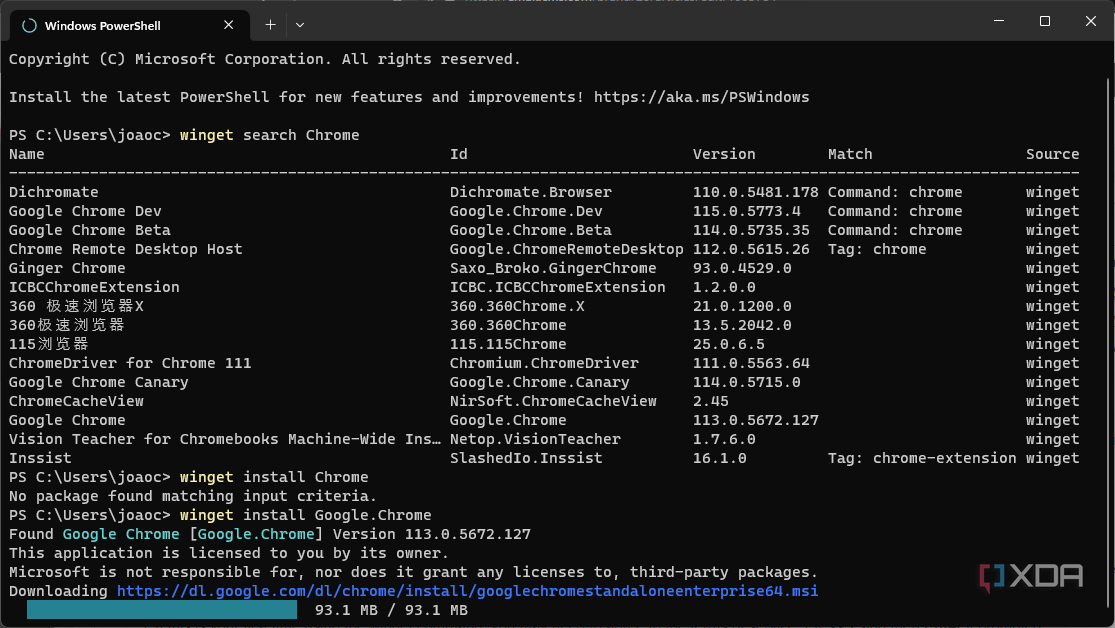The width and height of the screenshot is (1115, 628).
Task: Click 'SlashedIo.Inssist' Id text
Action: click(526, 459)
